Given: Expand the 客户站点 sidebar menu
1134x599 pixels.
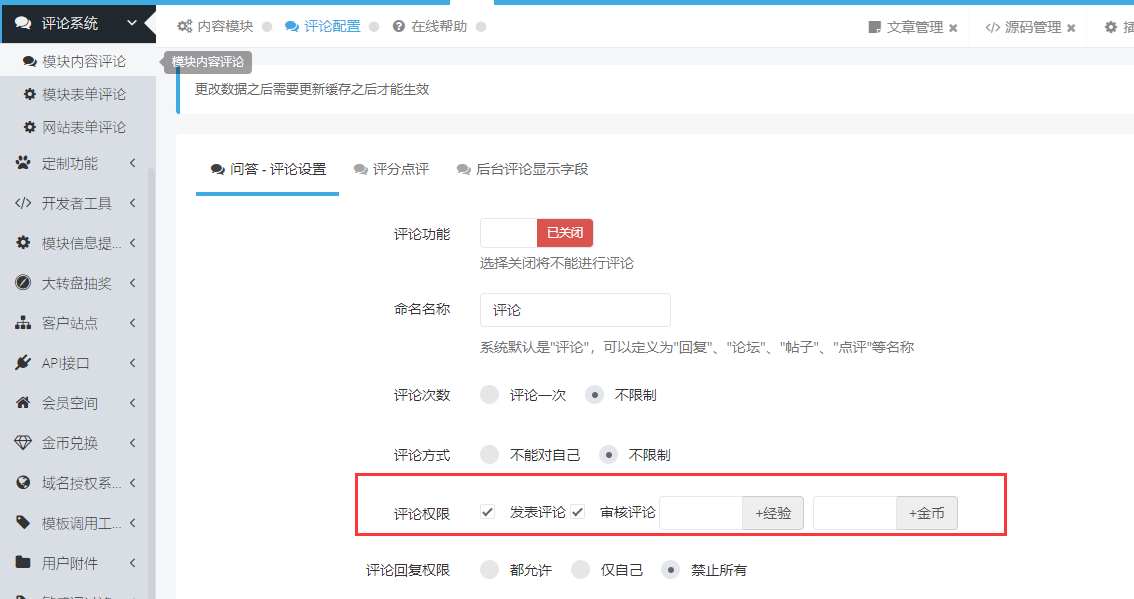Looking at the screenshot, I should pos(132,323).
